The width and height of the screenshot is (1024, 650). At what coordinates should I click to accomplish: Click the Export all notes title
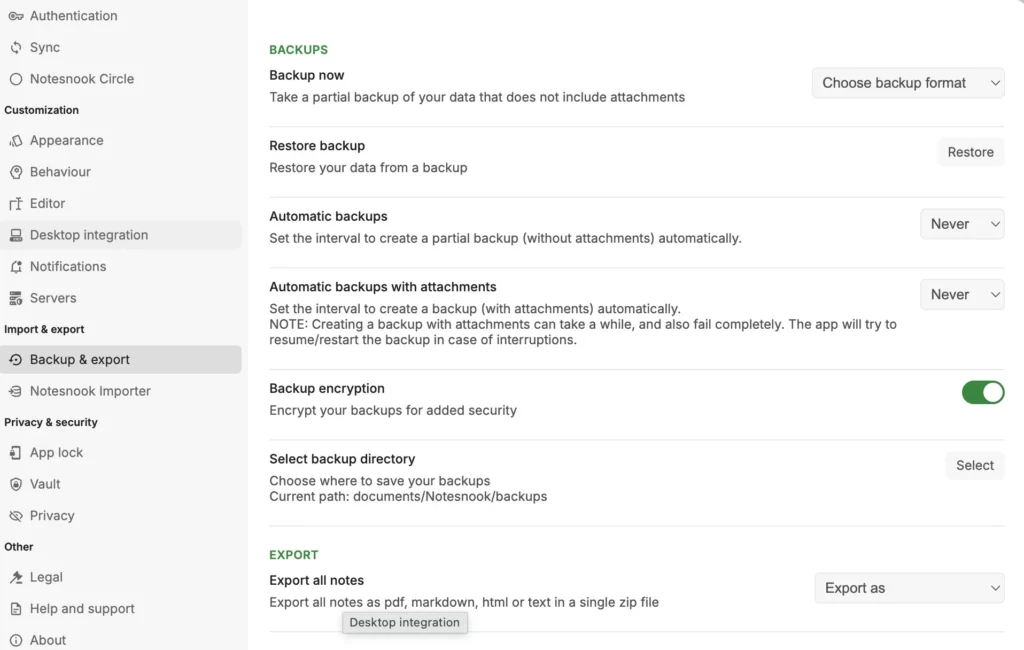(317, 580)
